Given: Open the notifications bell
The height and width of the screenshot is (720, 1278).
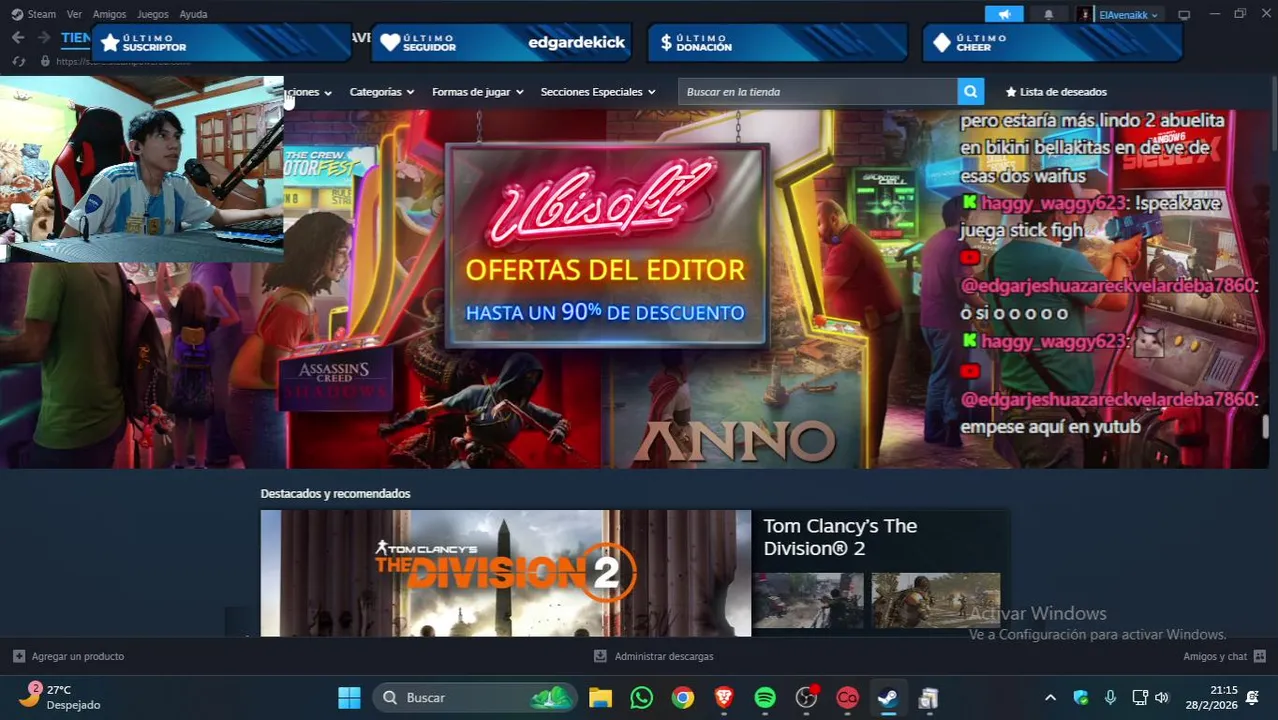Looking at the screenshot, I should [x=1048, y=14].
